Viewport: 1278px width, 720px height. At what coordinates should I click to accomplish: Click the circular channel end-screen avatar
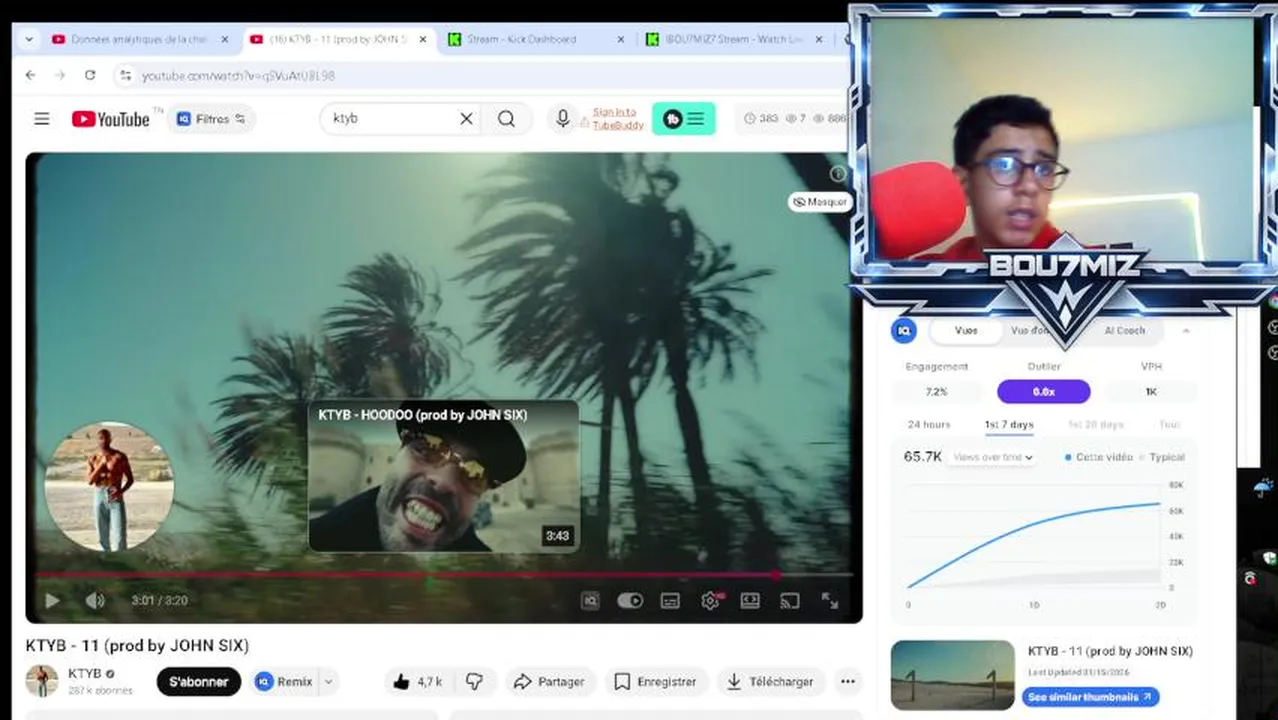(x=109, y=487)
